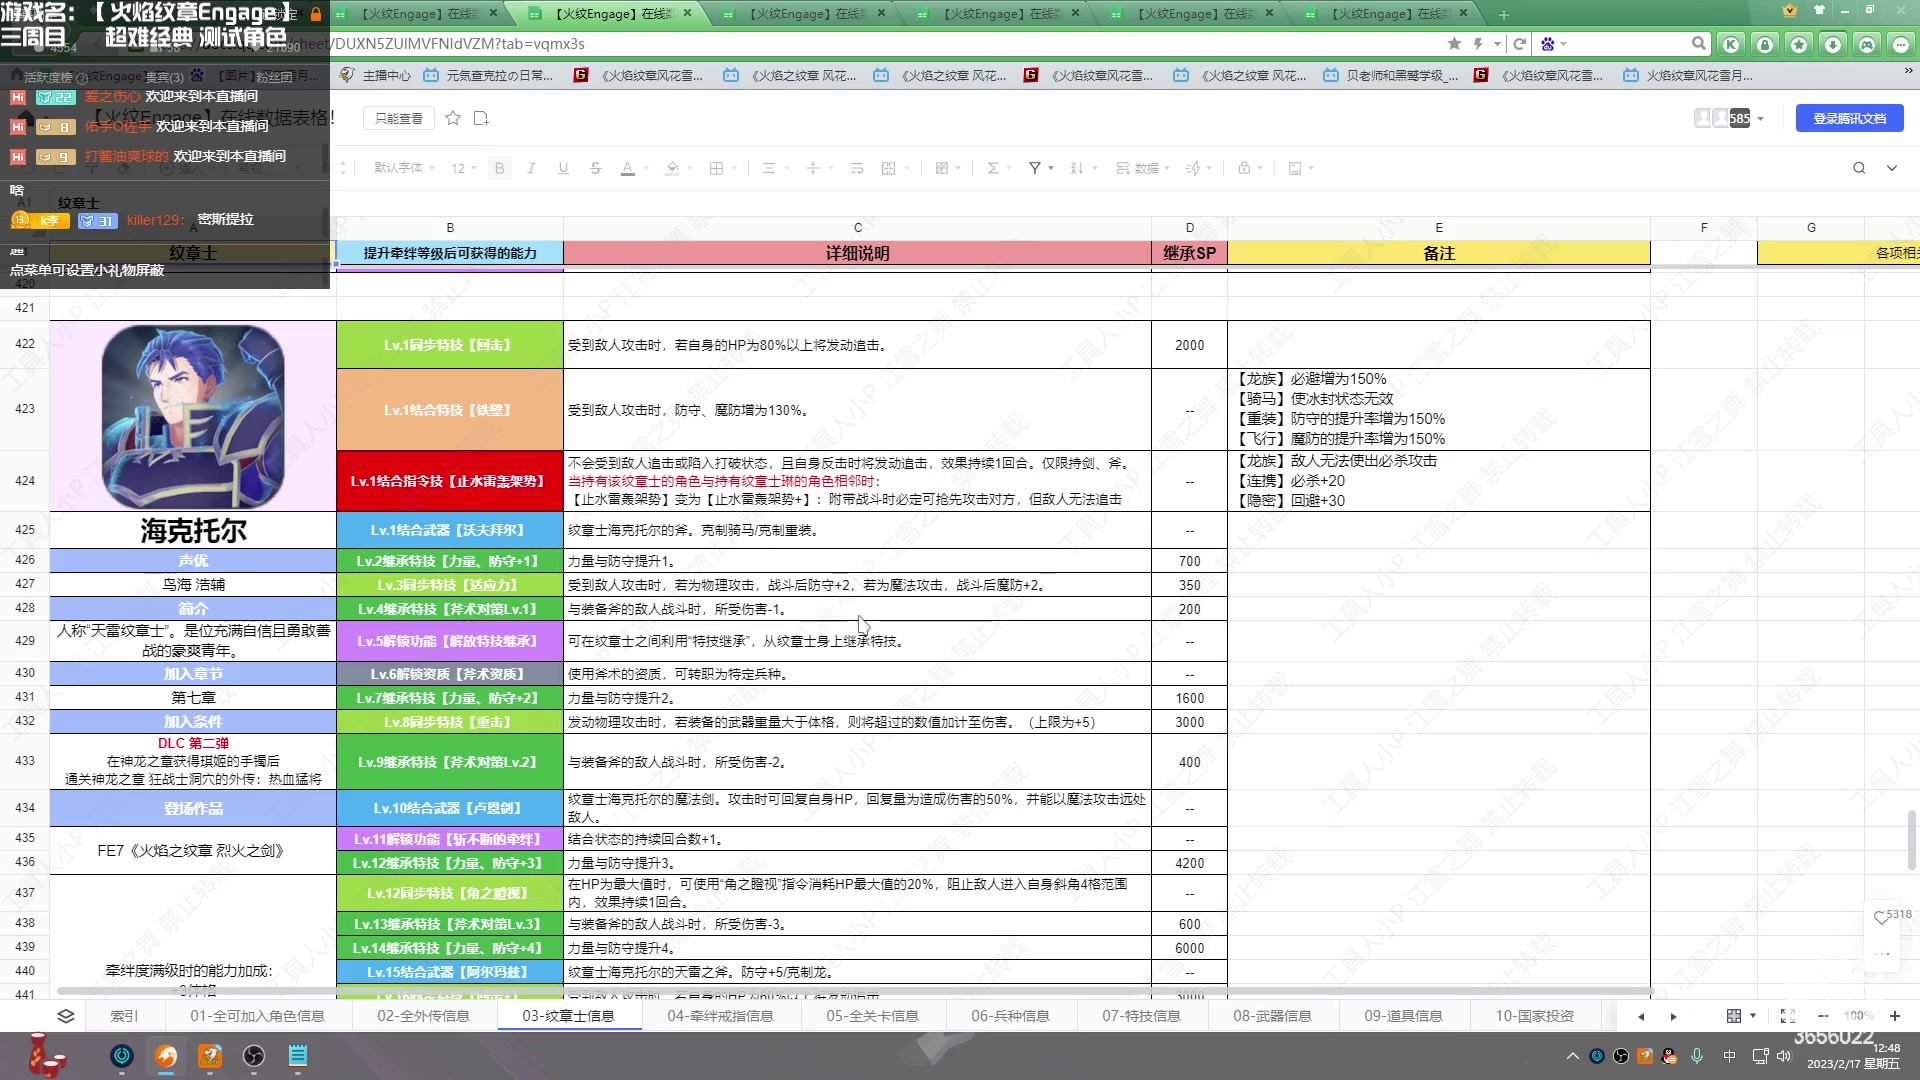
Task: Open vertical alignment options
Action: [813, 168]
